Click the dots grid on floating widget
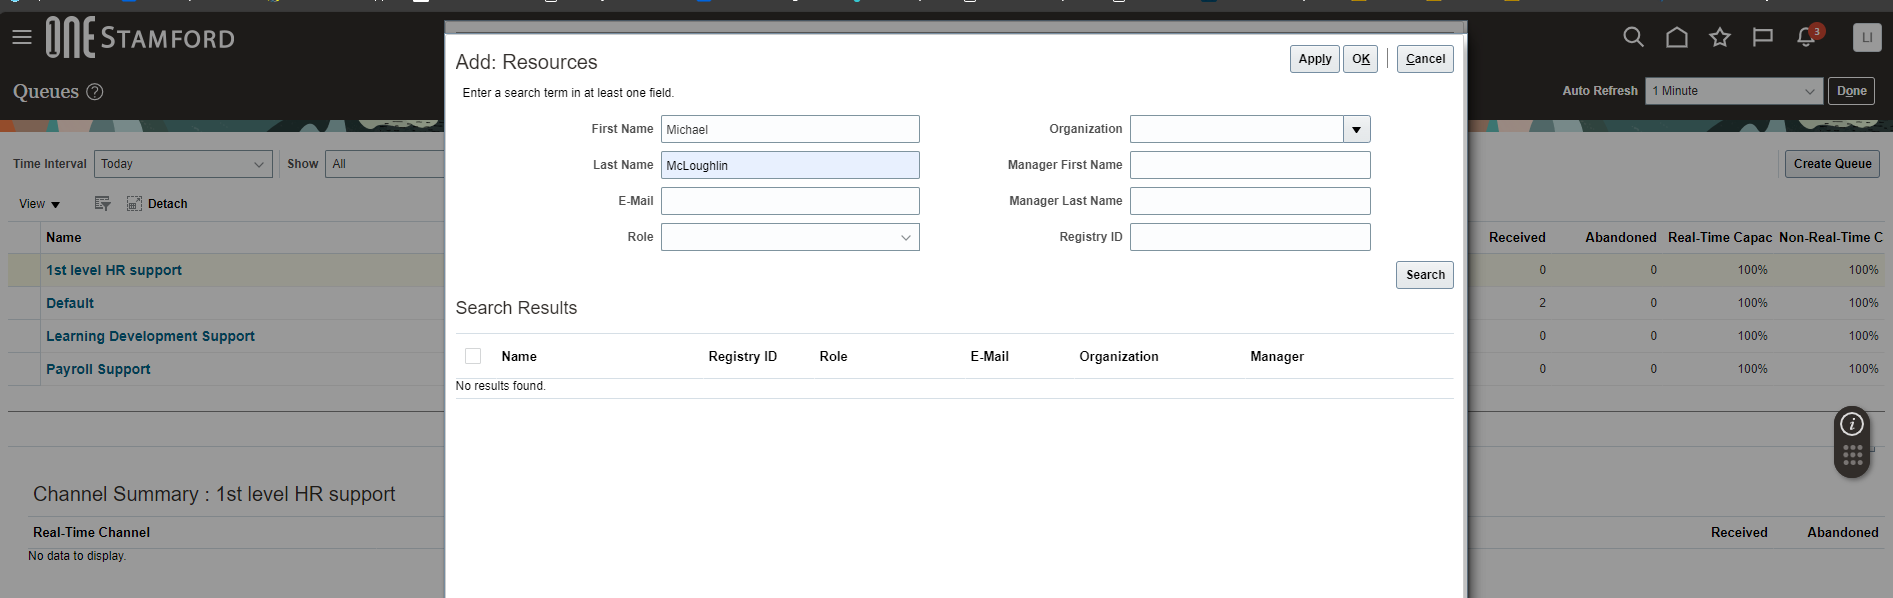The image size is (1893, 598). pyautogui.click(x=1852, y=456)
